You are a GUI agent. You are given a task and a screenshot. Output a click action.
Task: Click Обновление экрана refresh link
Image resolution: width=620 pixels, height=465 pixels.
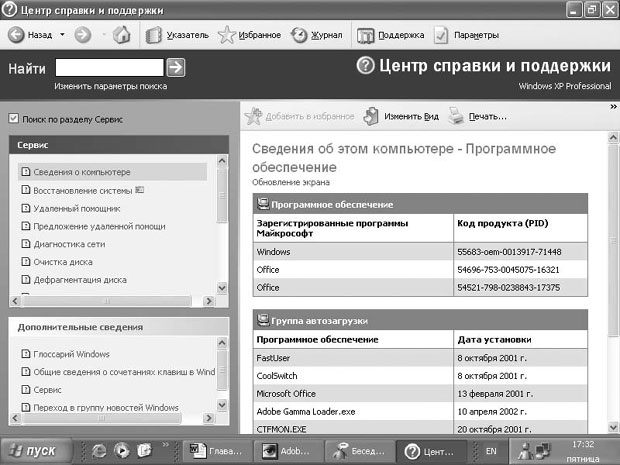291,182
